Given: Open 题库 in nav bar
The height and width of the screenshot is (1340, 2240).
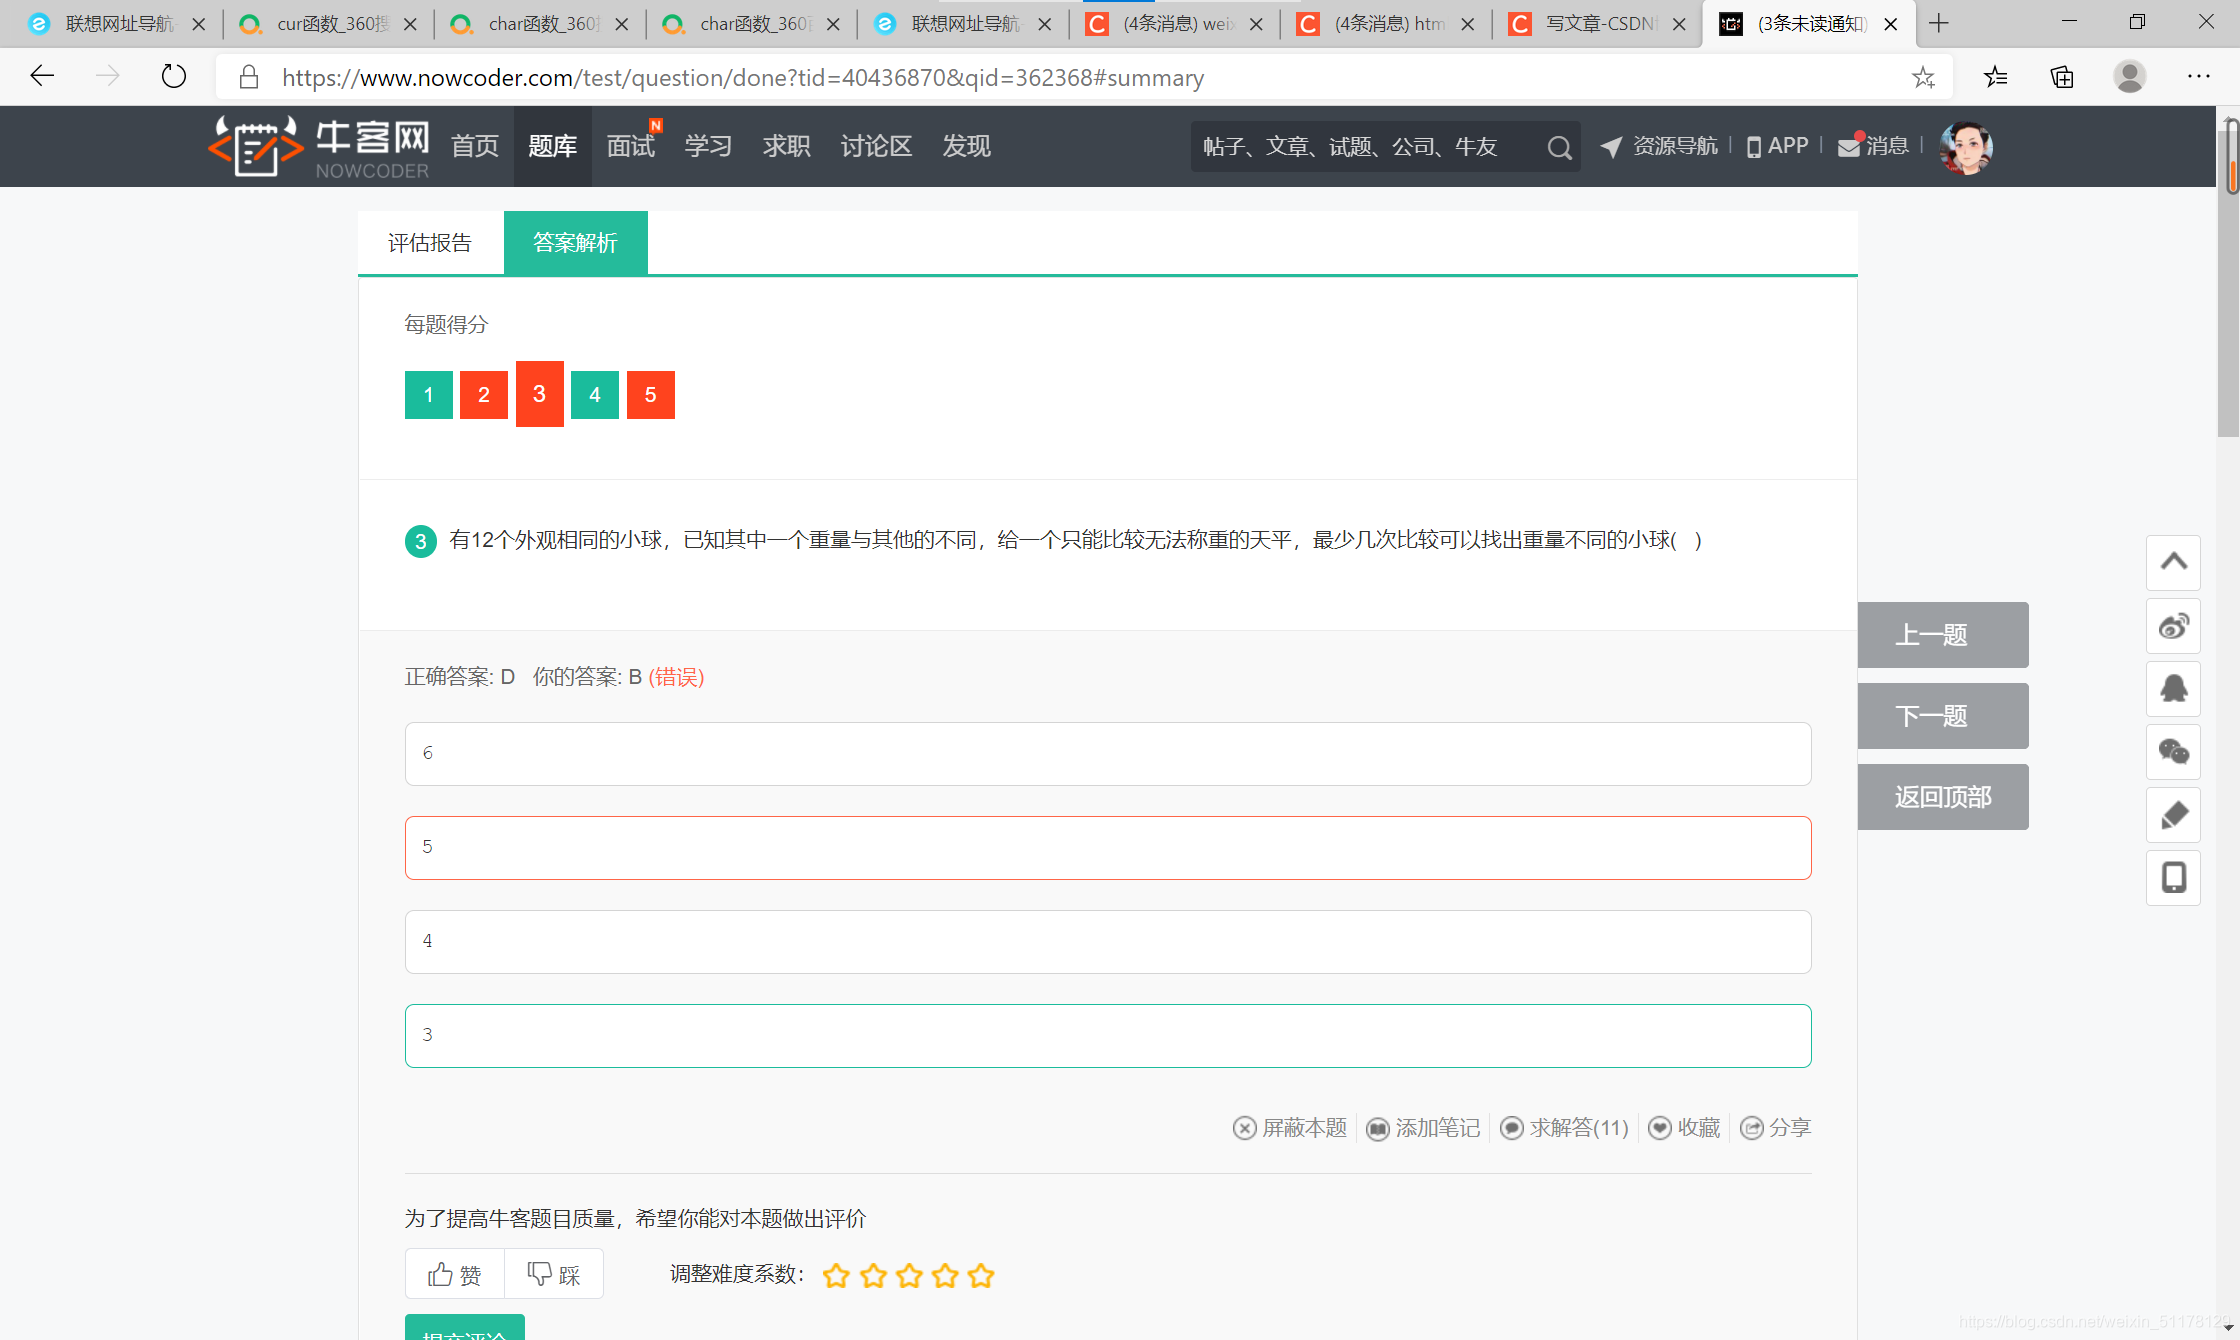Looking at the screenshot, I should 553,146.
